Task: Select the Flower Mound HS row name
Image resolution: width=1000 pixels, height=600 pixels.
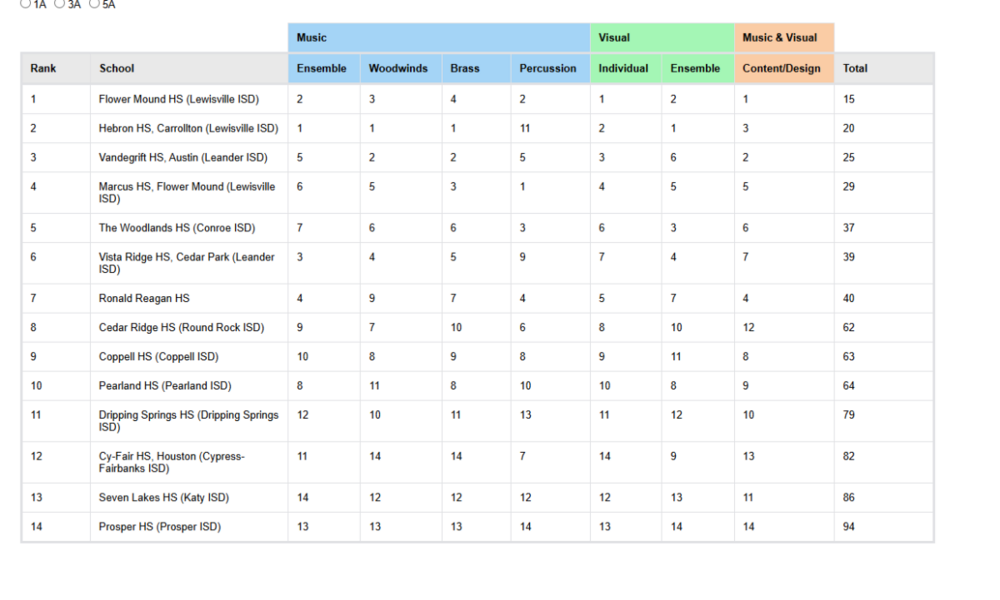Action: pyautogui.click(x=178, y=99)
